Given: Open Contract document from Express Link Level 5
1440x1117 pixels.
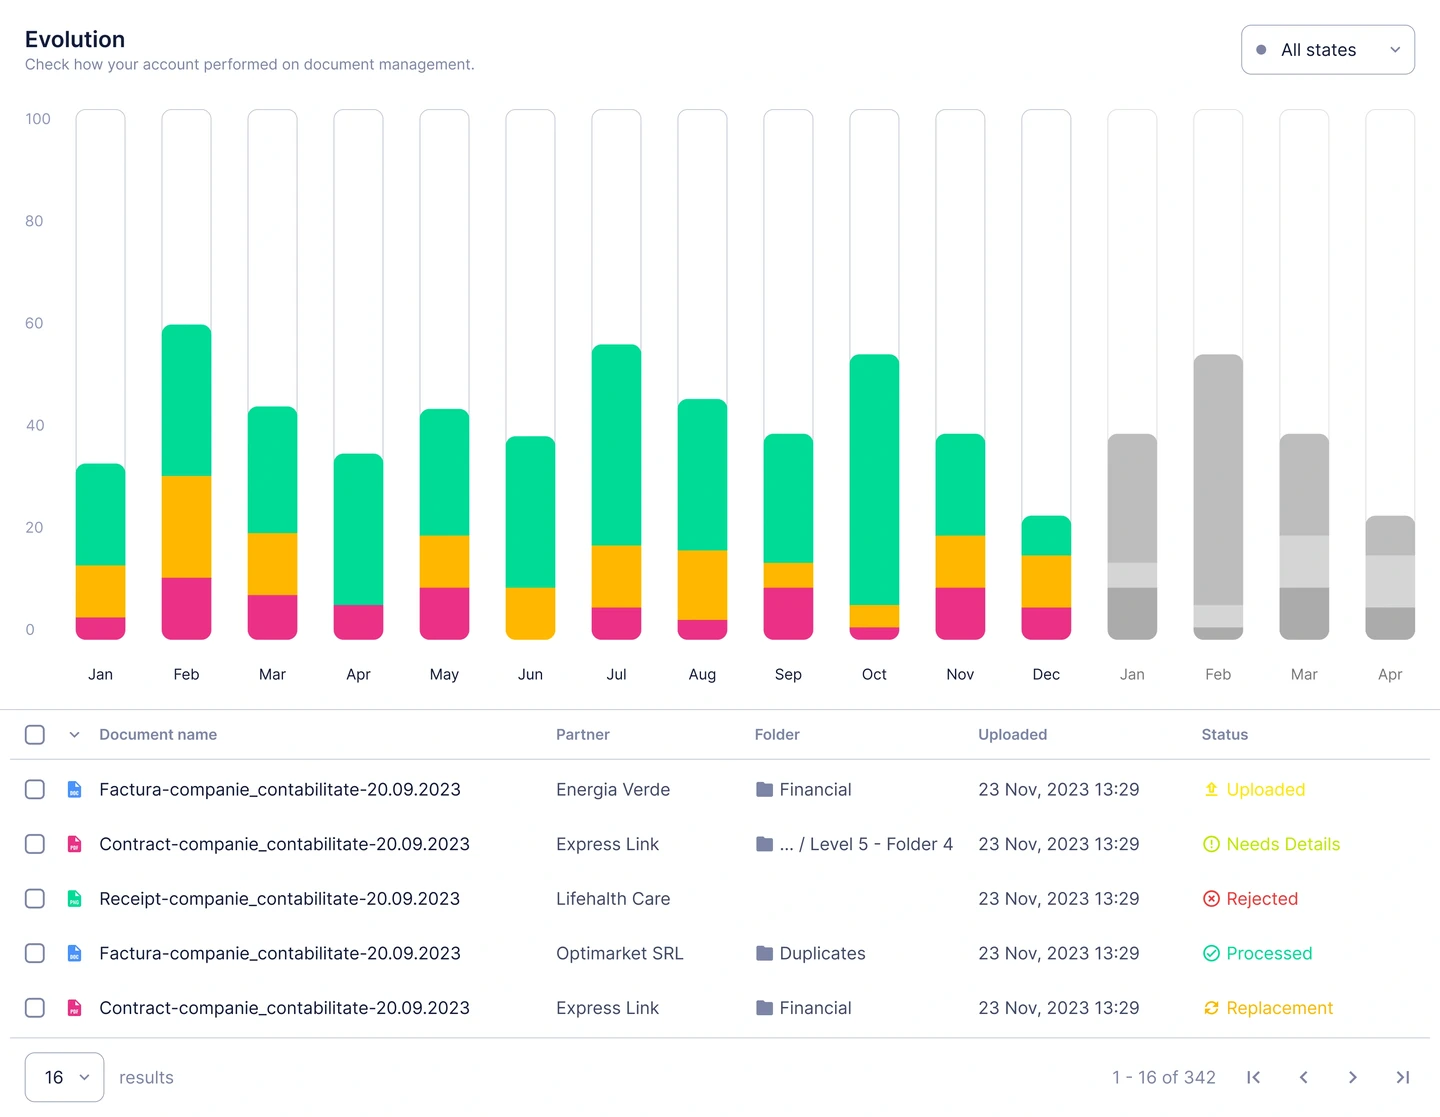Looking at the screenshot, I should pyautogui.click(x=284, y=845).
